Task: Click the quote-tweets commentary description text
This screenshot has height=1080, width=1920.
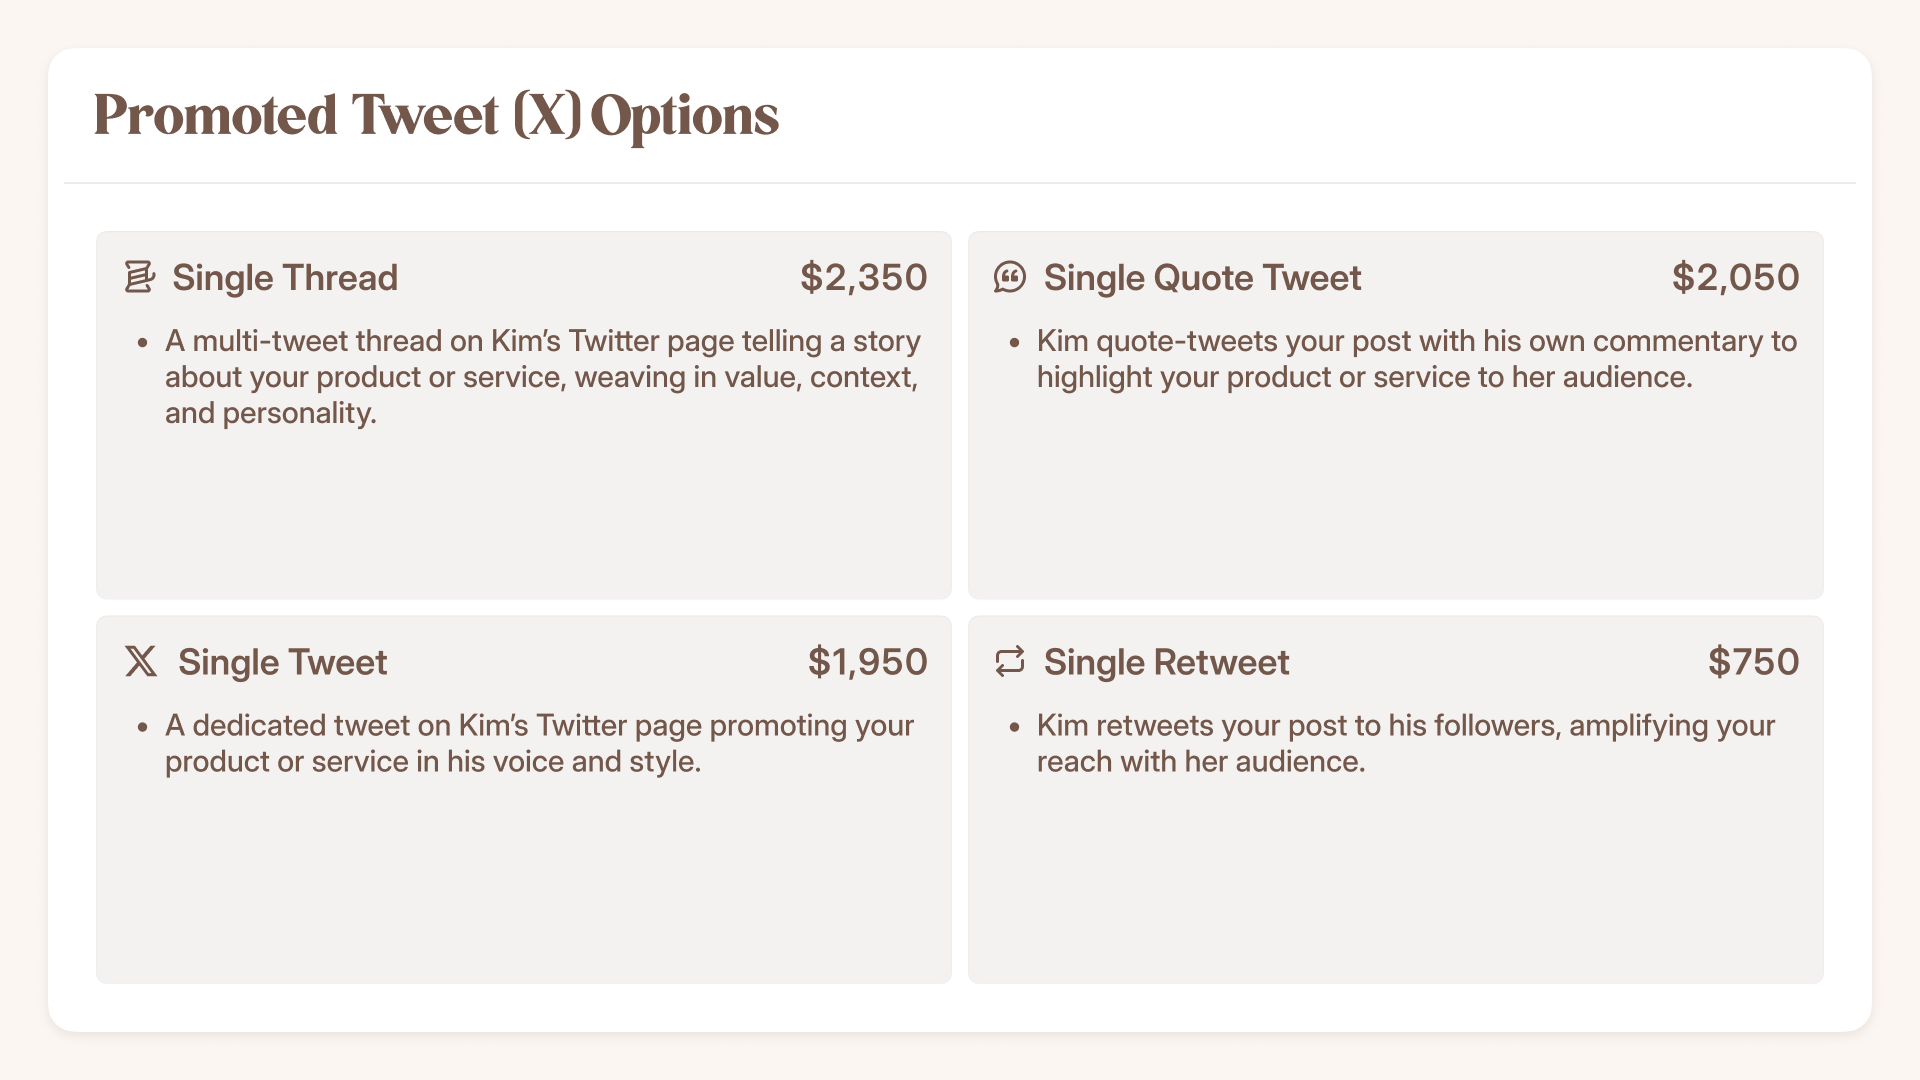Action: (1417, 359)
